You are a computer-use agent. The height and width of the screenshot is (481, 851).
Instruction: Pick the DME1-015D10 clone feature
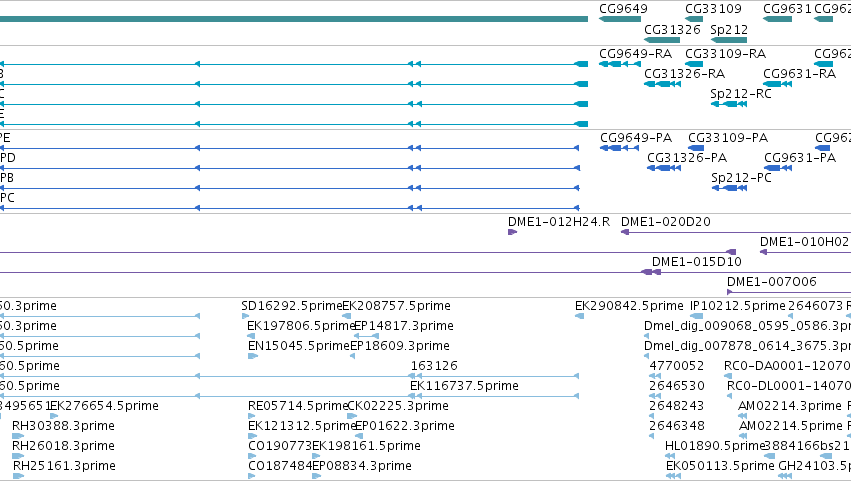click(651, 273)
